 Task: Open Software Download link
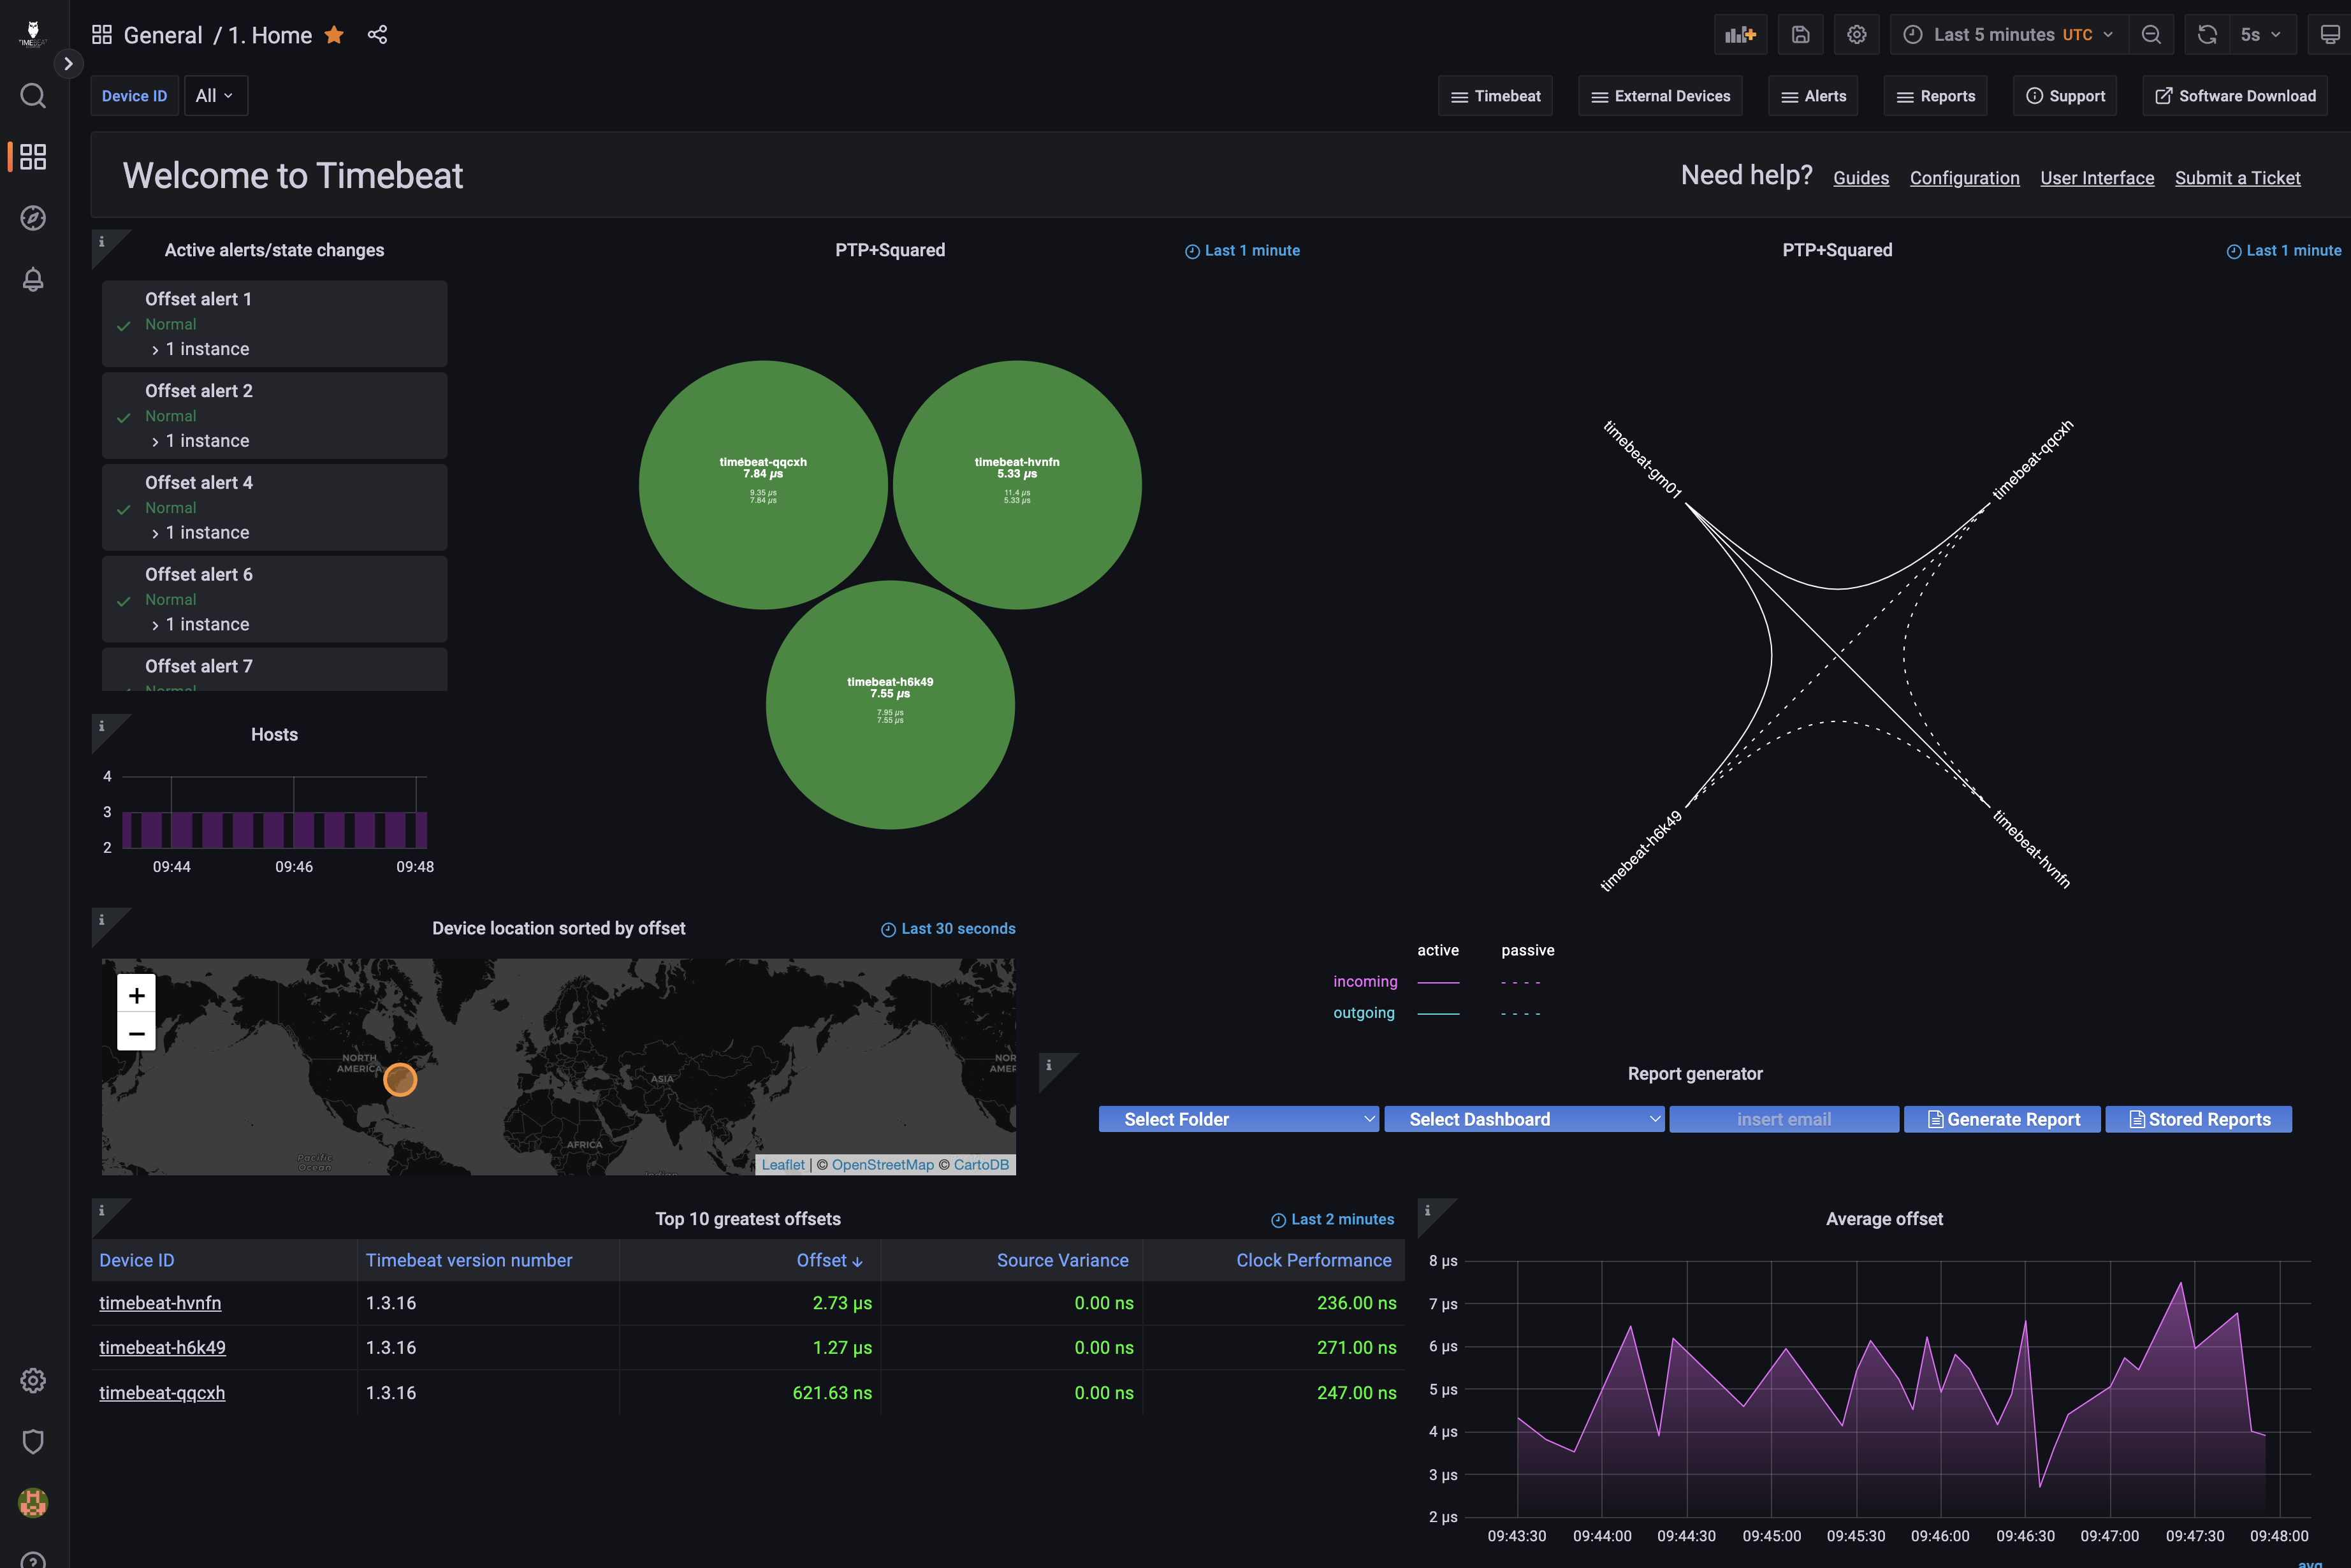(2235, 96)
